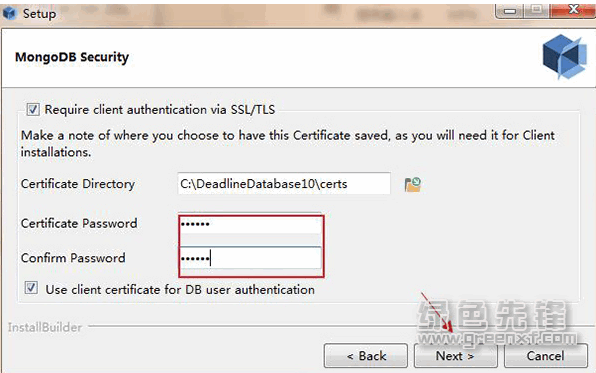The height and width of the screenshot is (373, 596).
Task: Focus the Certificate Password field
Action: (x=250, y=224)
